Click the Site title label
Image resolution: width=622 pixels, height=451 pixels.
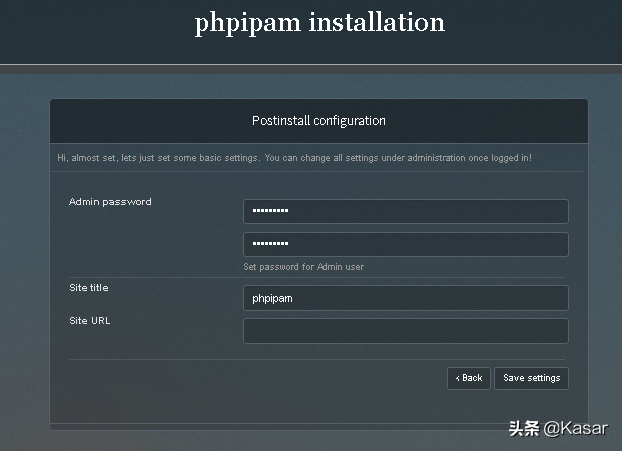tap(89, 288)
